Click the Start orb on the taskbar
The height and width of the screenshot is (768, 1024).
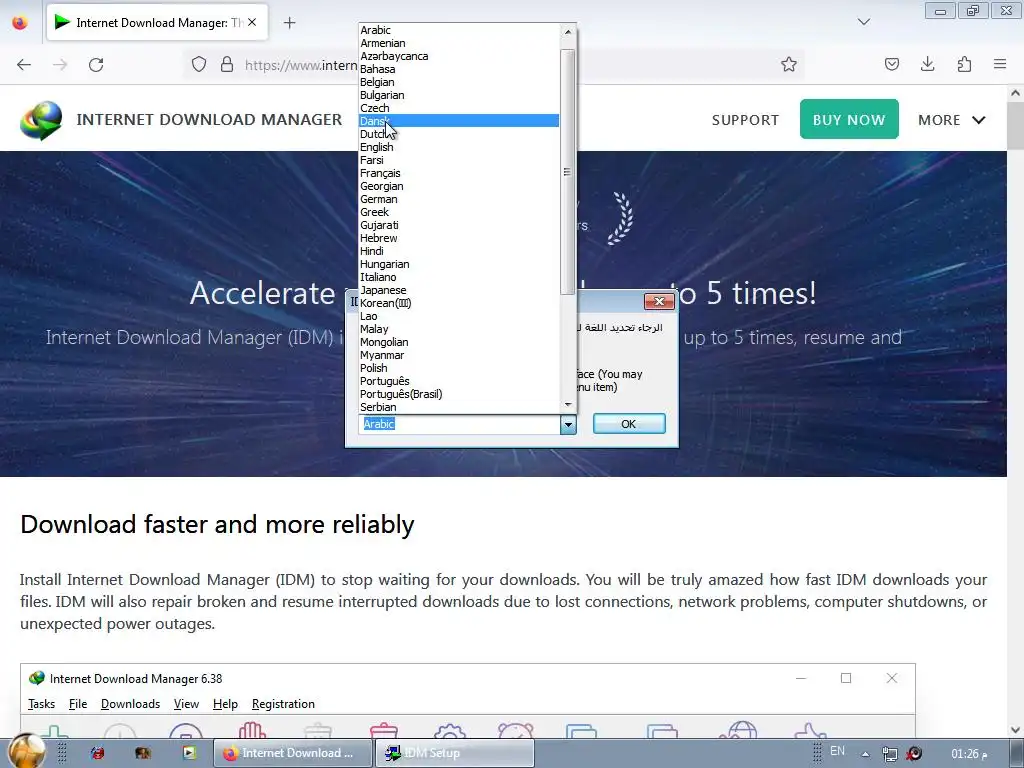pyautogui.click(x=26, y=751)
